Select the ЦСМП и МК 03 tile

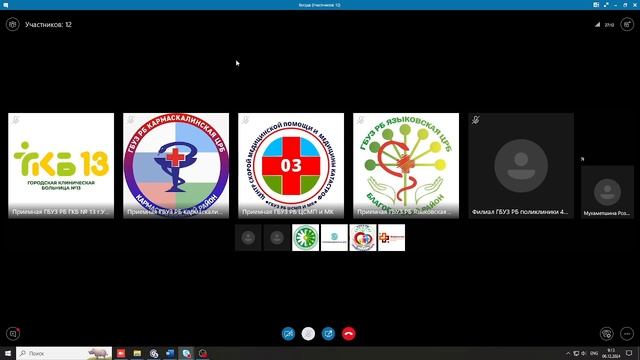click(291, 166)
